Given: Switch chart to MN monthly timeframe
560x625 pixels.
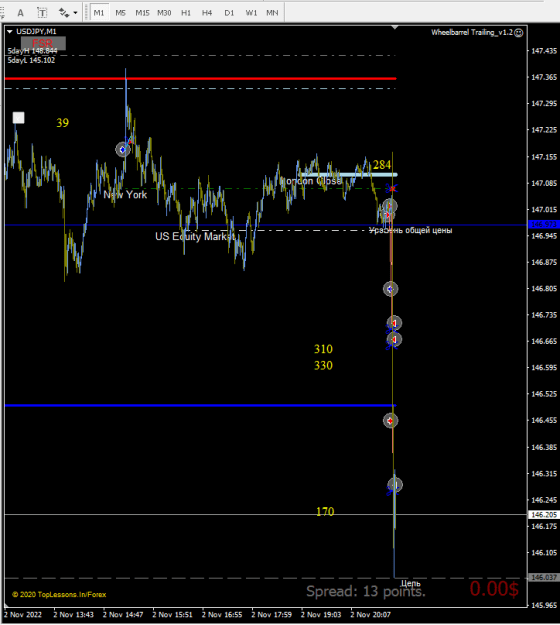Looking at the screenshot, I should [272, 13].
